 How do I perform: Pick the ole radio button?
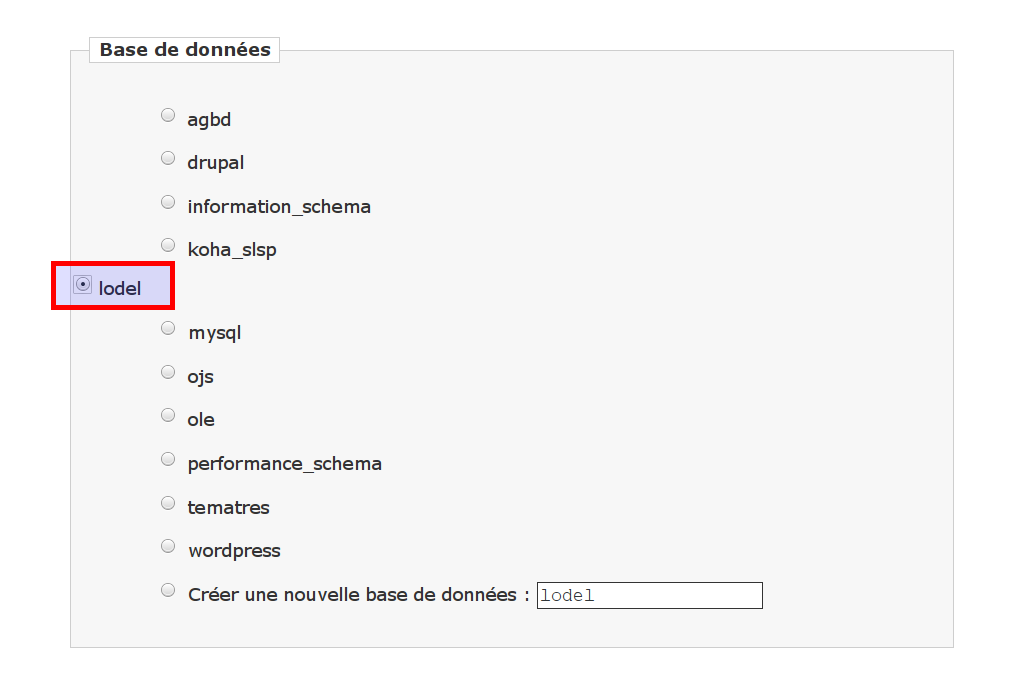168,415
